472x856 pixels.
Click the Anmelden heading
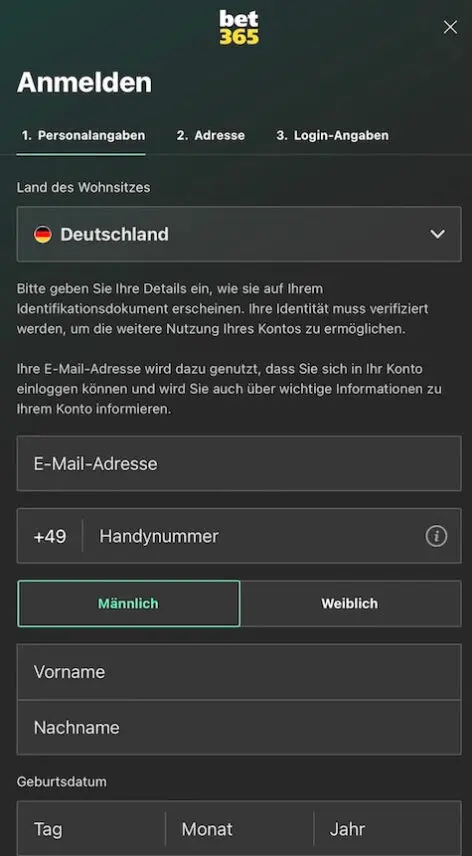tap(85, 83)
